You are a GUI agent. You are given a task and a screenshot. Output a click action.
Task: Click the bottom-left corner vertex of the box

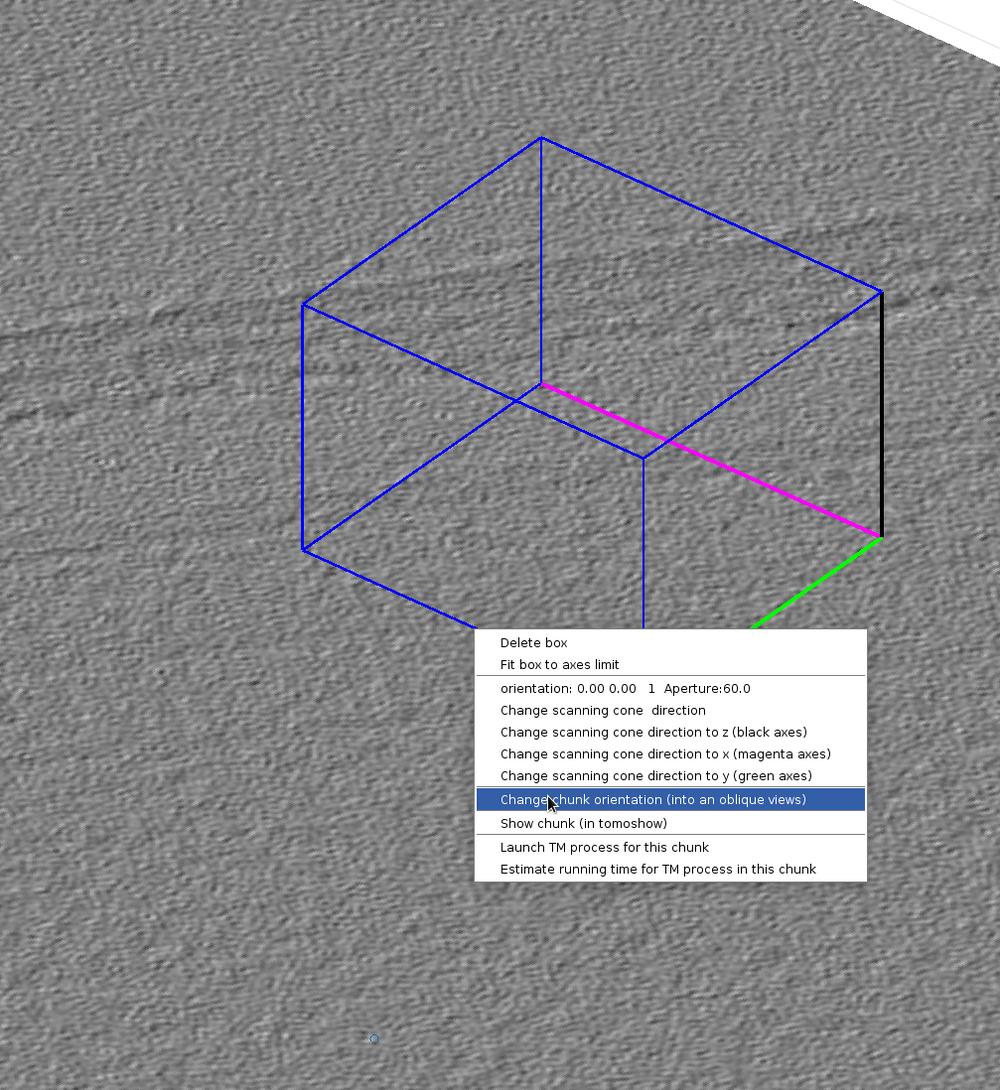coord(303,549)
